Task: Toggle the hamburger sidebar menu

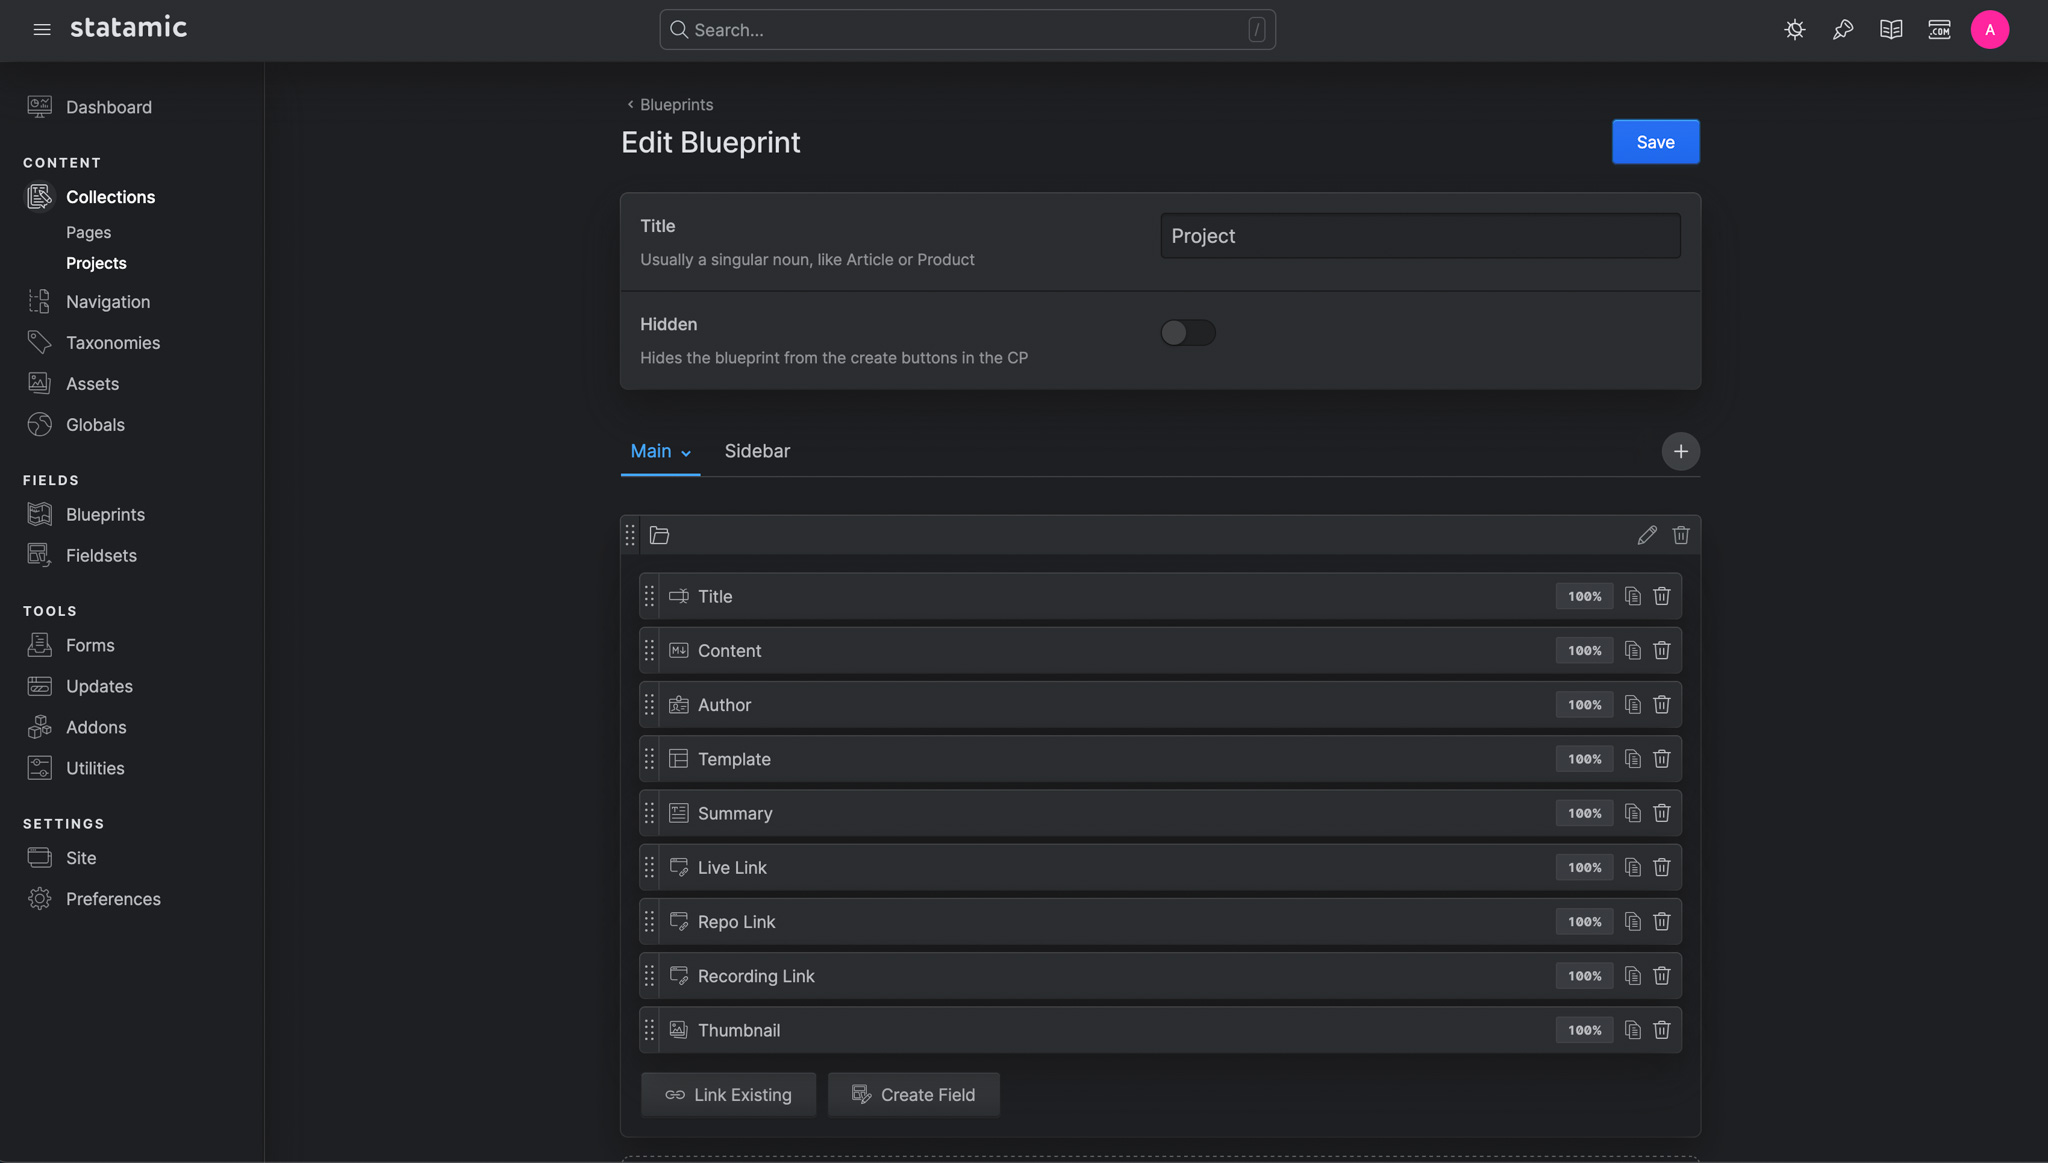Action: click(42, 30)
